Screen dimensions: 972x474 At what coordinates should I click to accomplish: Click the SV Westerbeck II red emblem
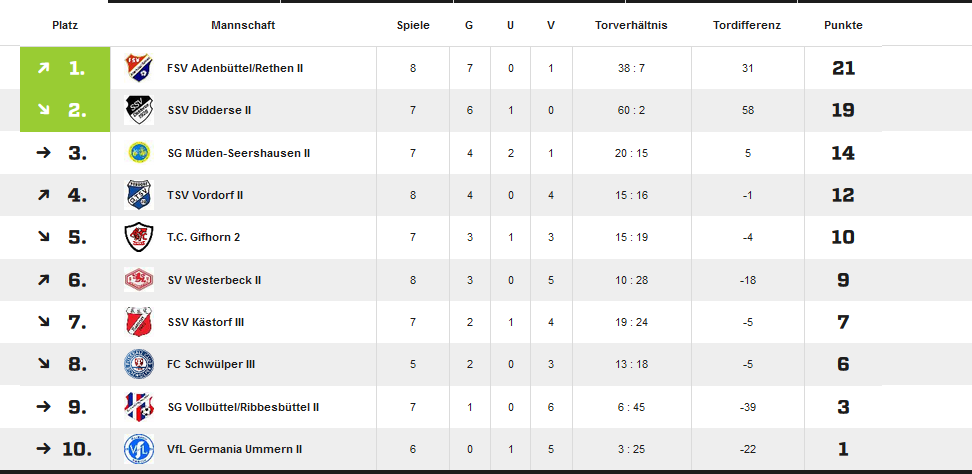point(139,280)
